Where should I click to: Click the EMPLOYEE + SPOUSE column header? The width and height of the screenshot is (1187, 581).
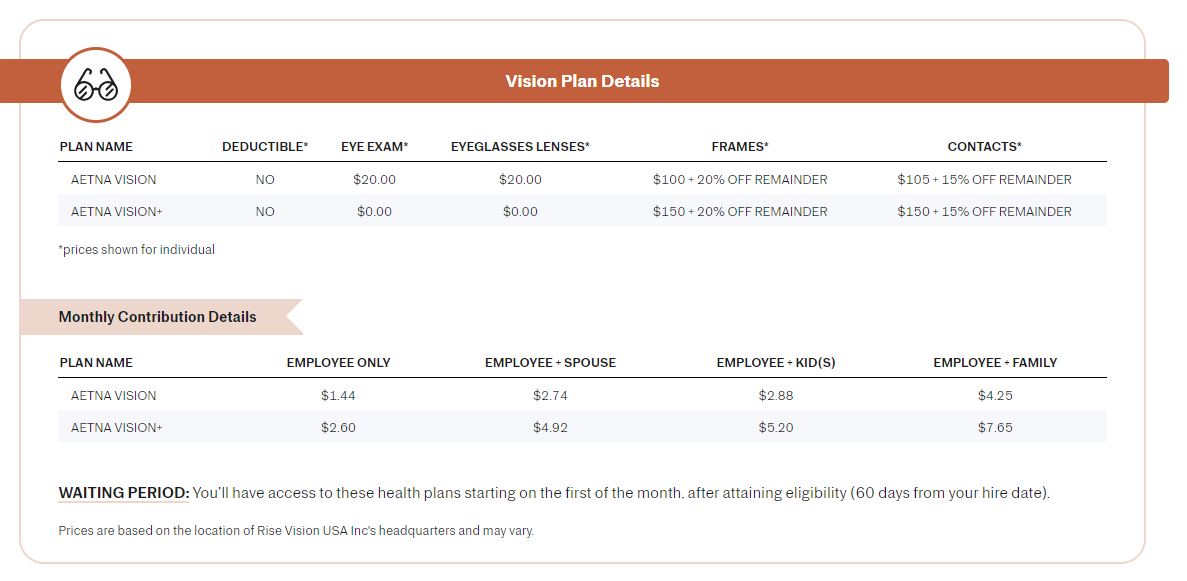(x=550, y=363)
